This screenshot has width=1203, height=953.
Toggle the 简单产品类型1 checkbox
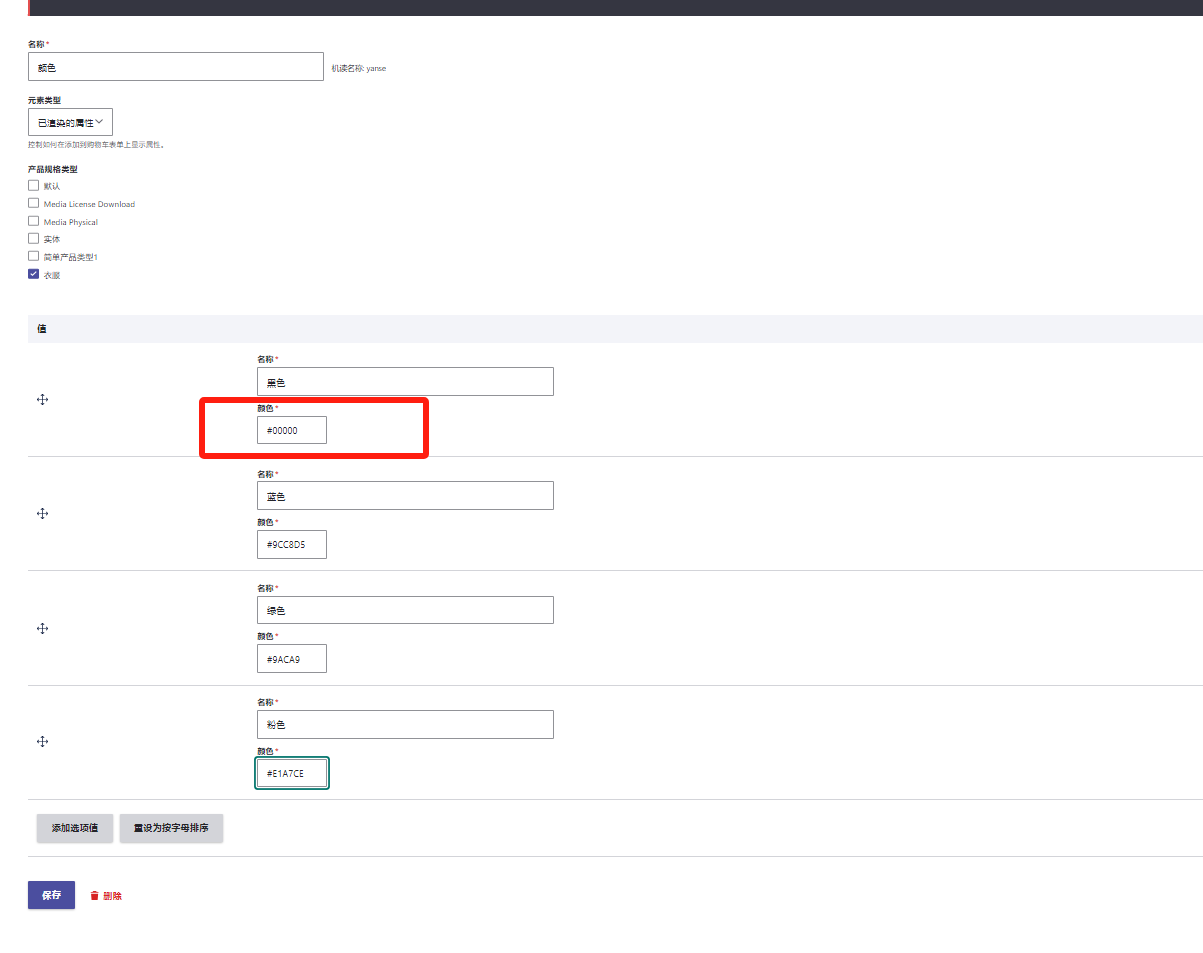pos(34,256)
